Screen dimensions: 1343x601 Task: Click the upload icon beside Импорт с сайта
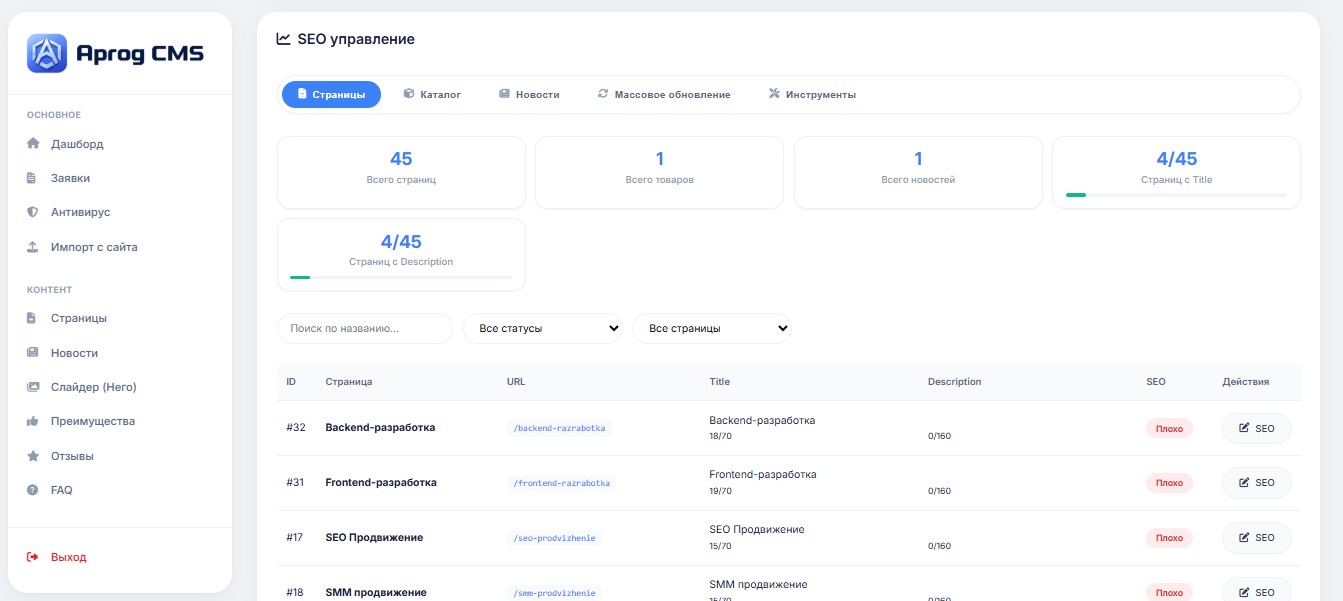tap(33, 247)
